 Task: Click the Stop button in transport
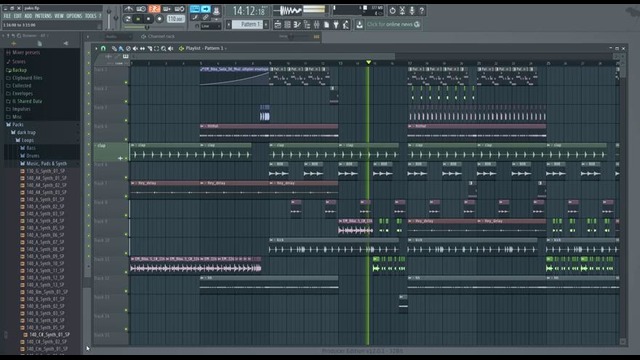tap(149, 19)
